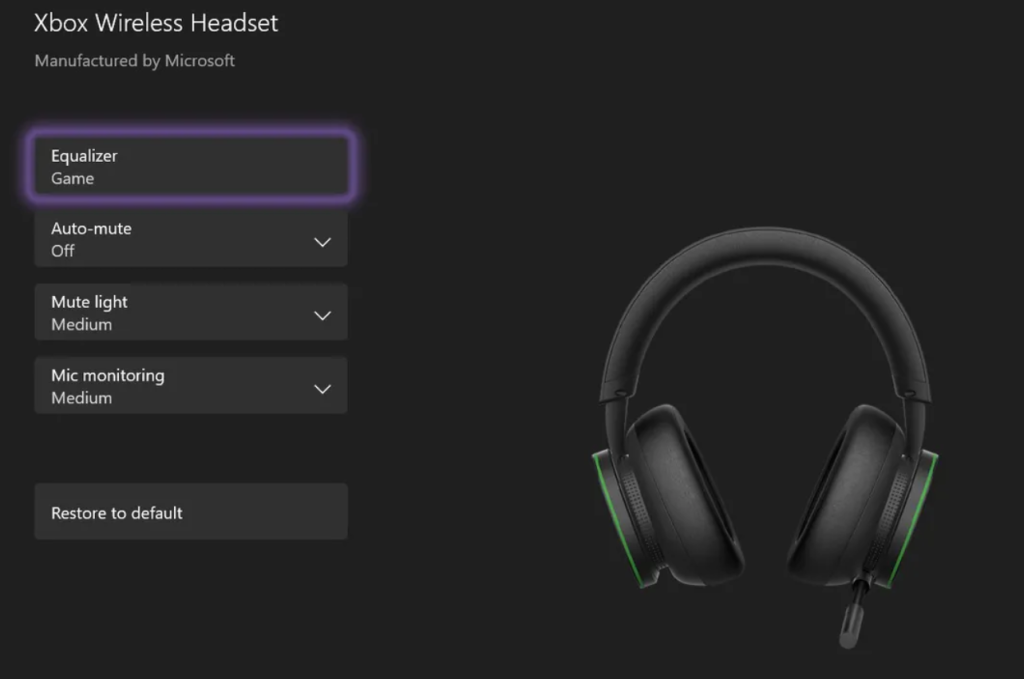1024x679 pixels.
Task: Click the Medium value under Mute light
Action: pyautogui.click(x=82, y=324)
